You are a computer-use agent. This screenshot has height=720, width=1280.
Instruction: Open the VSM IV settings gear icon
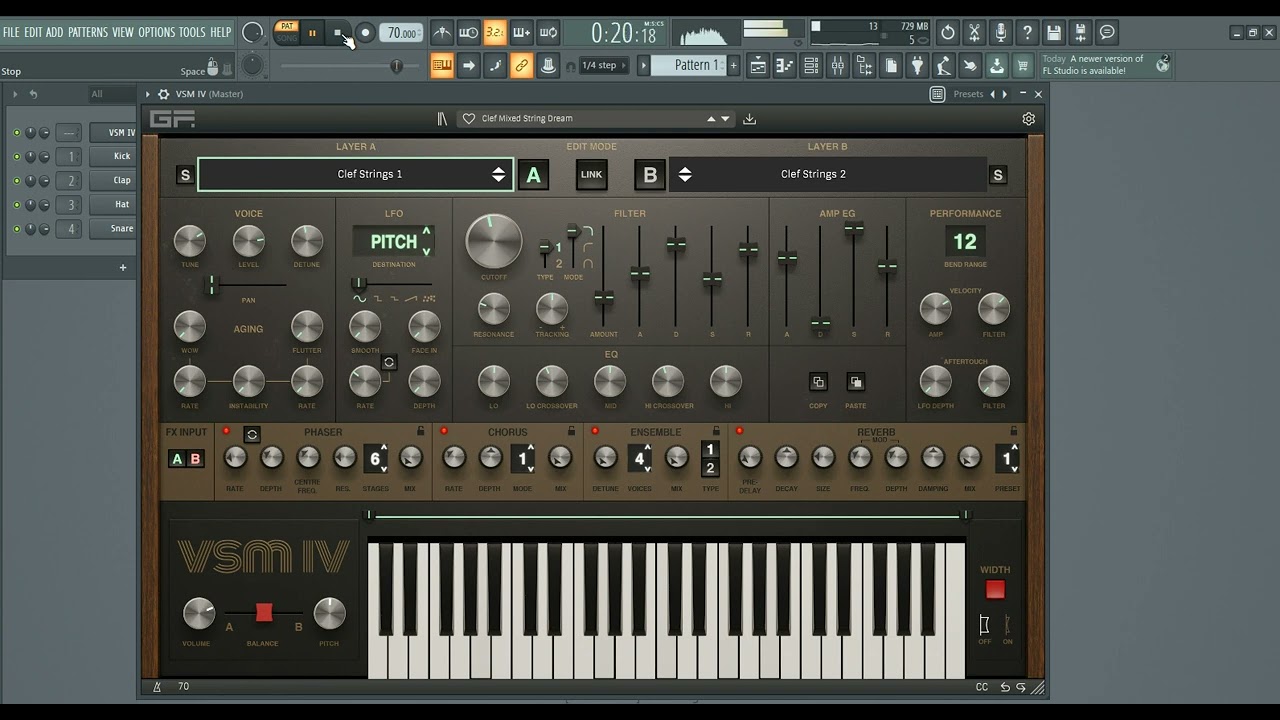[x=1029, y=118]
